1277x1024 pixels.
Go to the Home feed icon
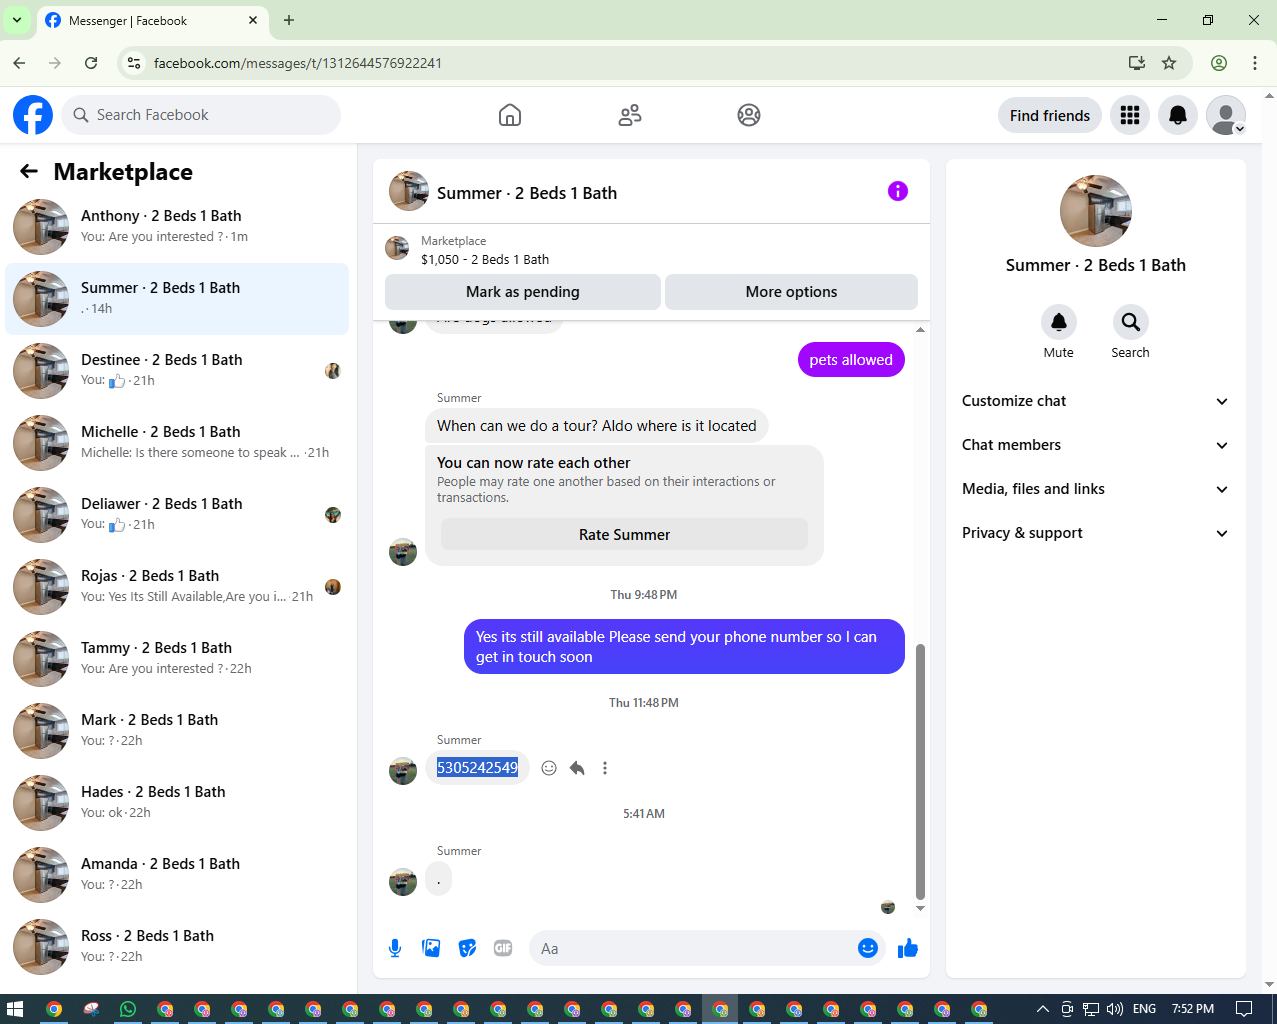coord(510,115)
